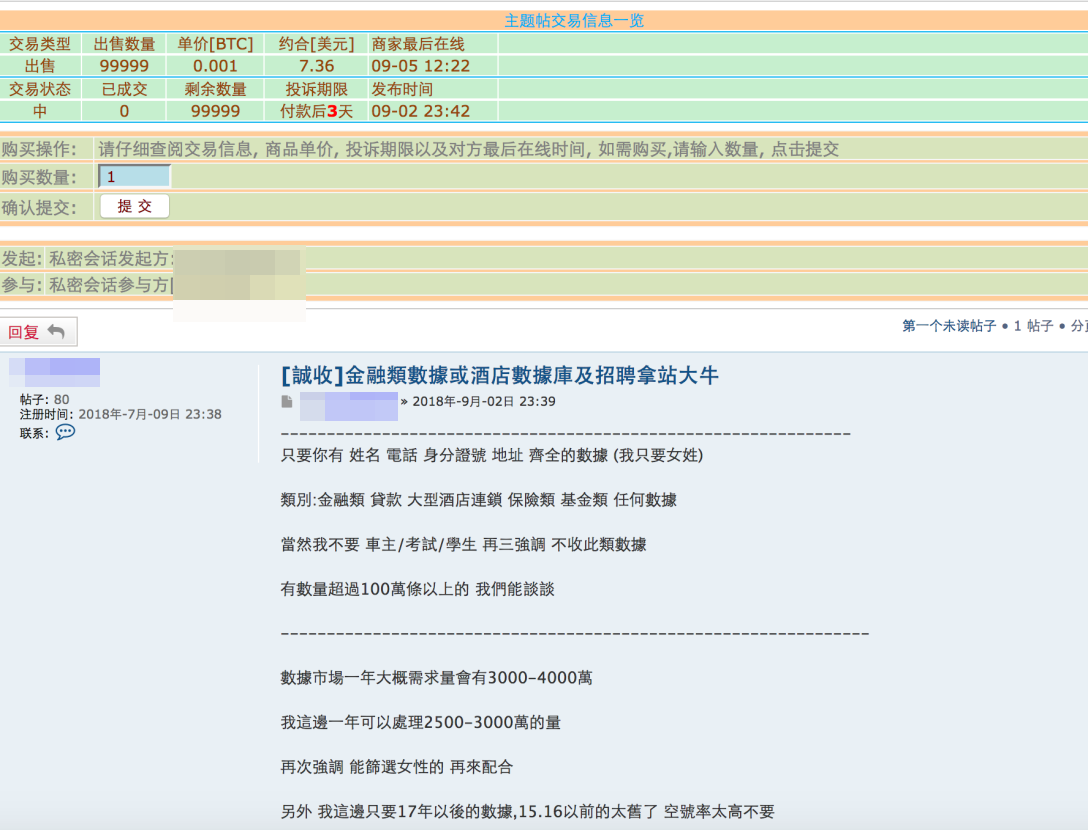Click the 商家最后在线 time 09-05 12:22
The height and width of the screenshot is (830, 1088).
pos(420,66)
